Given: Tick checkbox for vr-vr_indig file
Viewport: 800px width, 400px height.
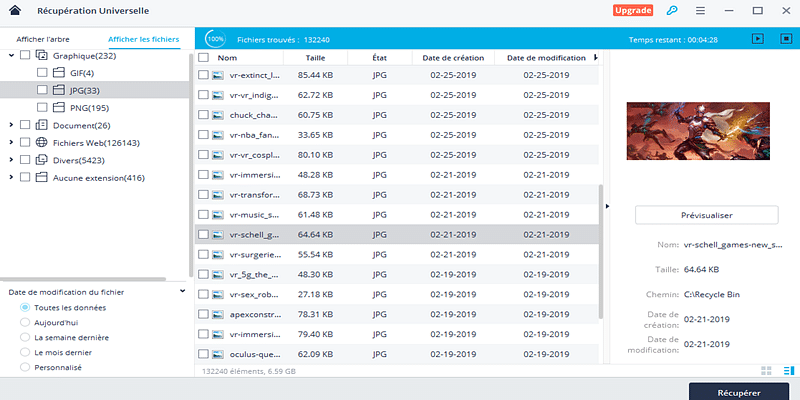Looking at the screenshot, I should coord(203,95).
